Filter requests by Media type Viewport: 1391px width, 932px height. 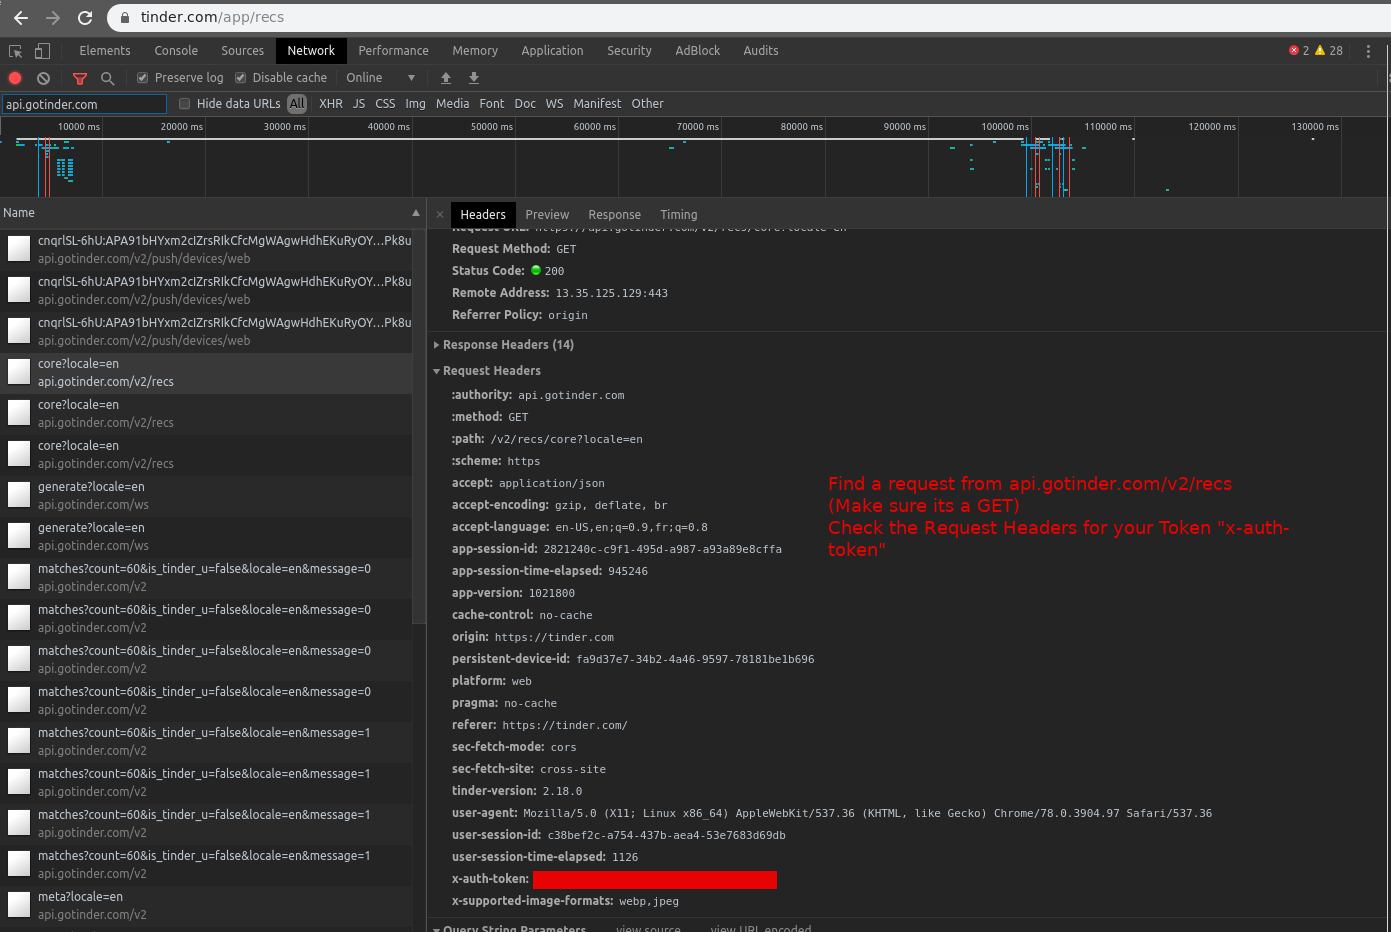pos(452,104)
